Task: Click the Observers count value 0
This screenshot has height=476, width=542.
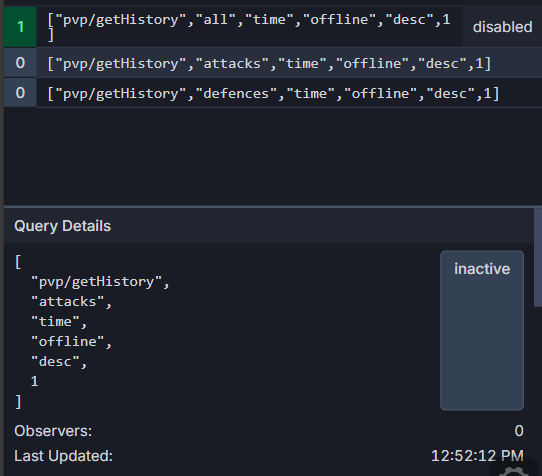Action: pos(519,431)
